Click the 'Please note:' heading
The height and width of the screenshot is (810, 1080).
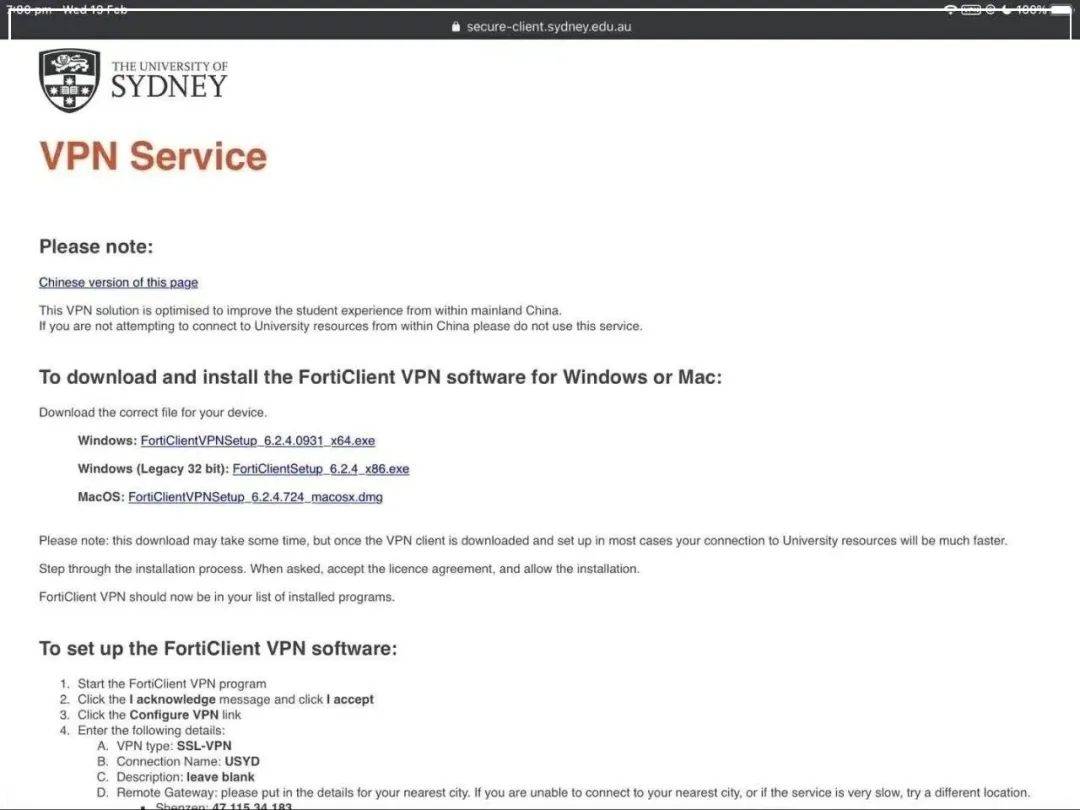tap(96, 247)
